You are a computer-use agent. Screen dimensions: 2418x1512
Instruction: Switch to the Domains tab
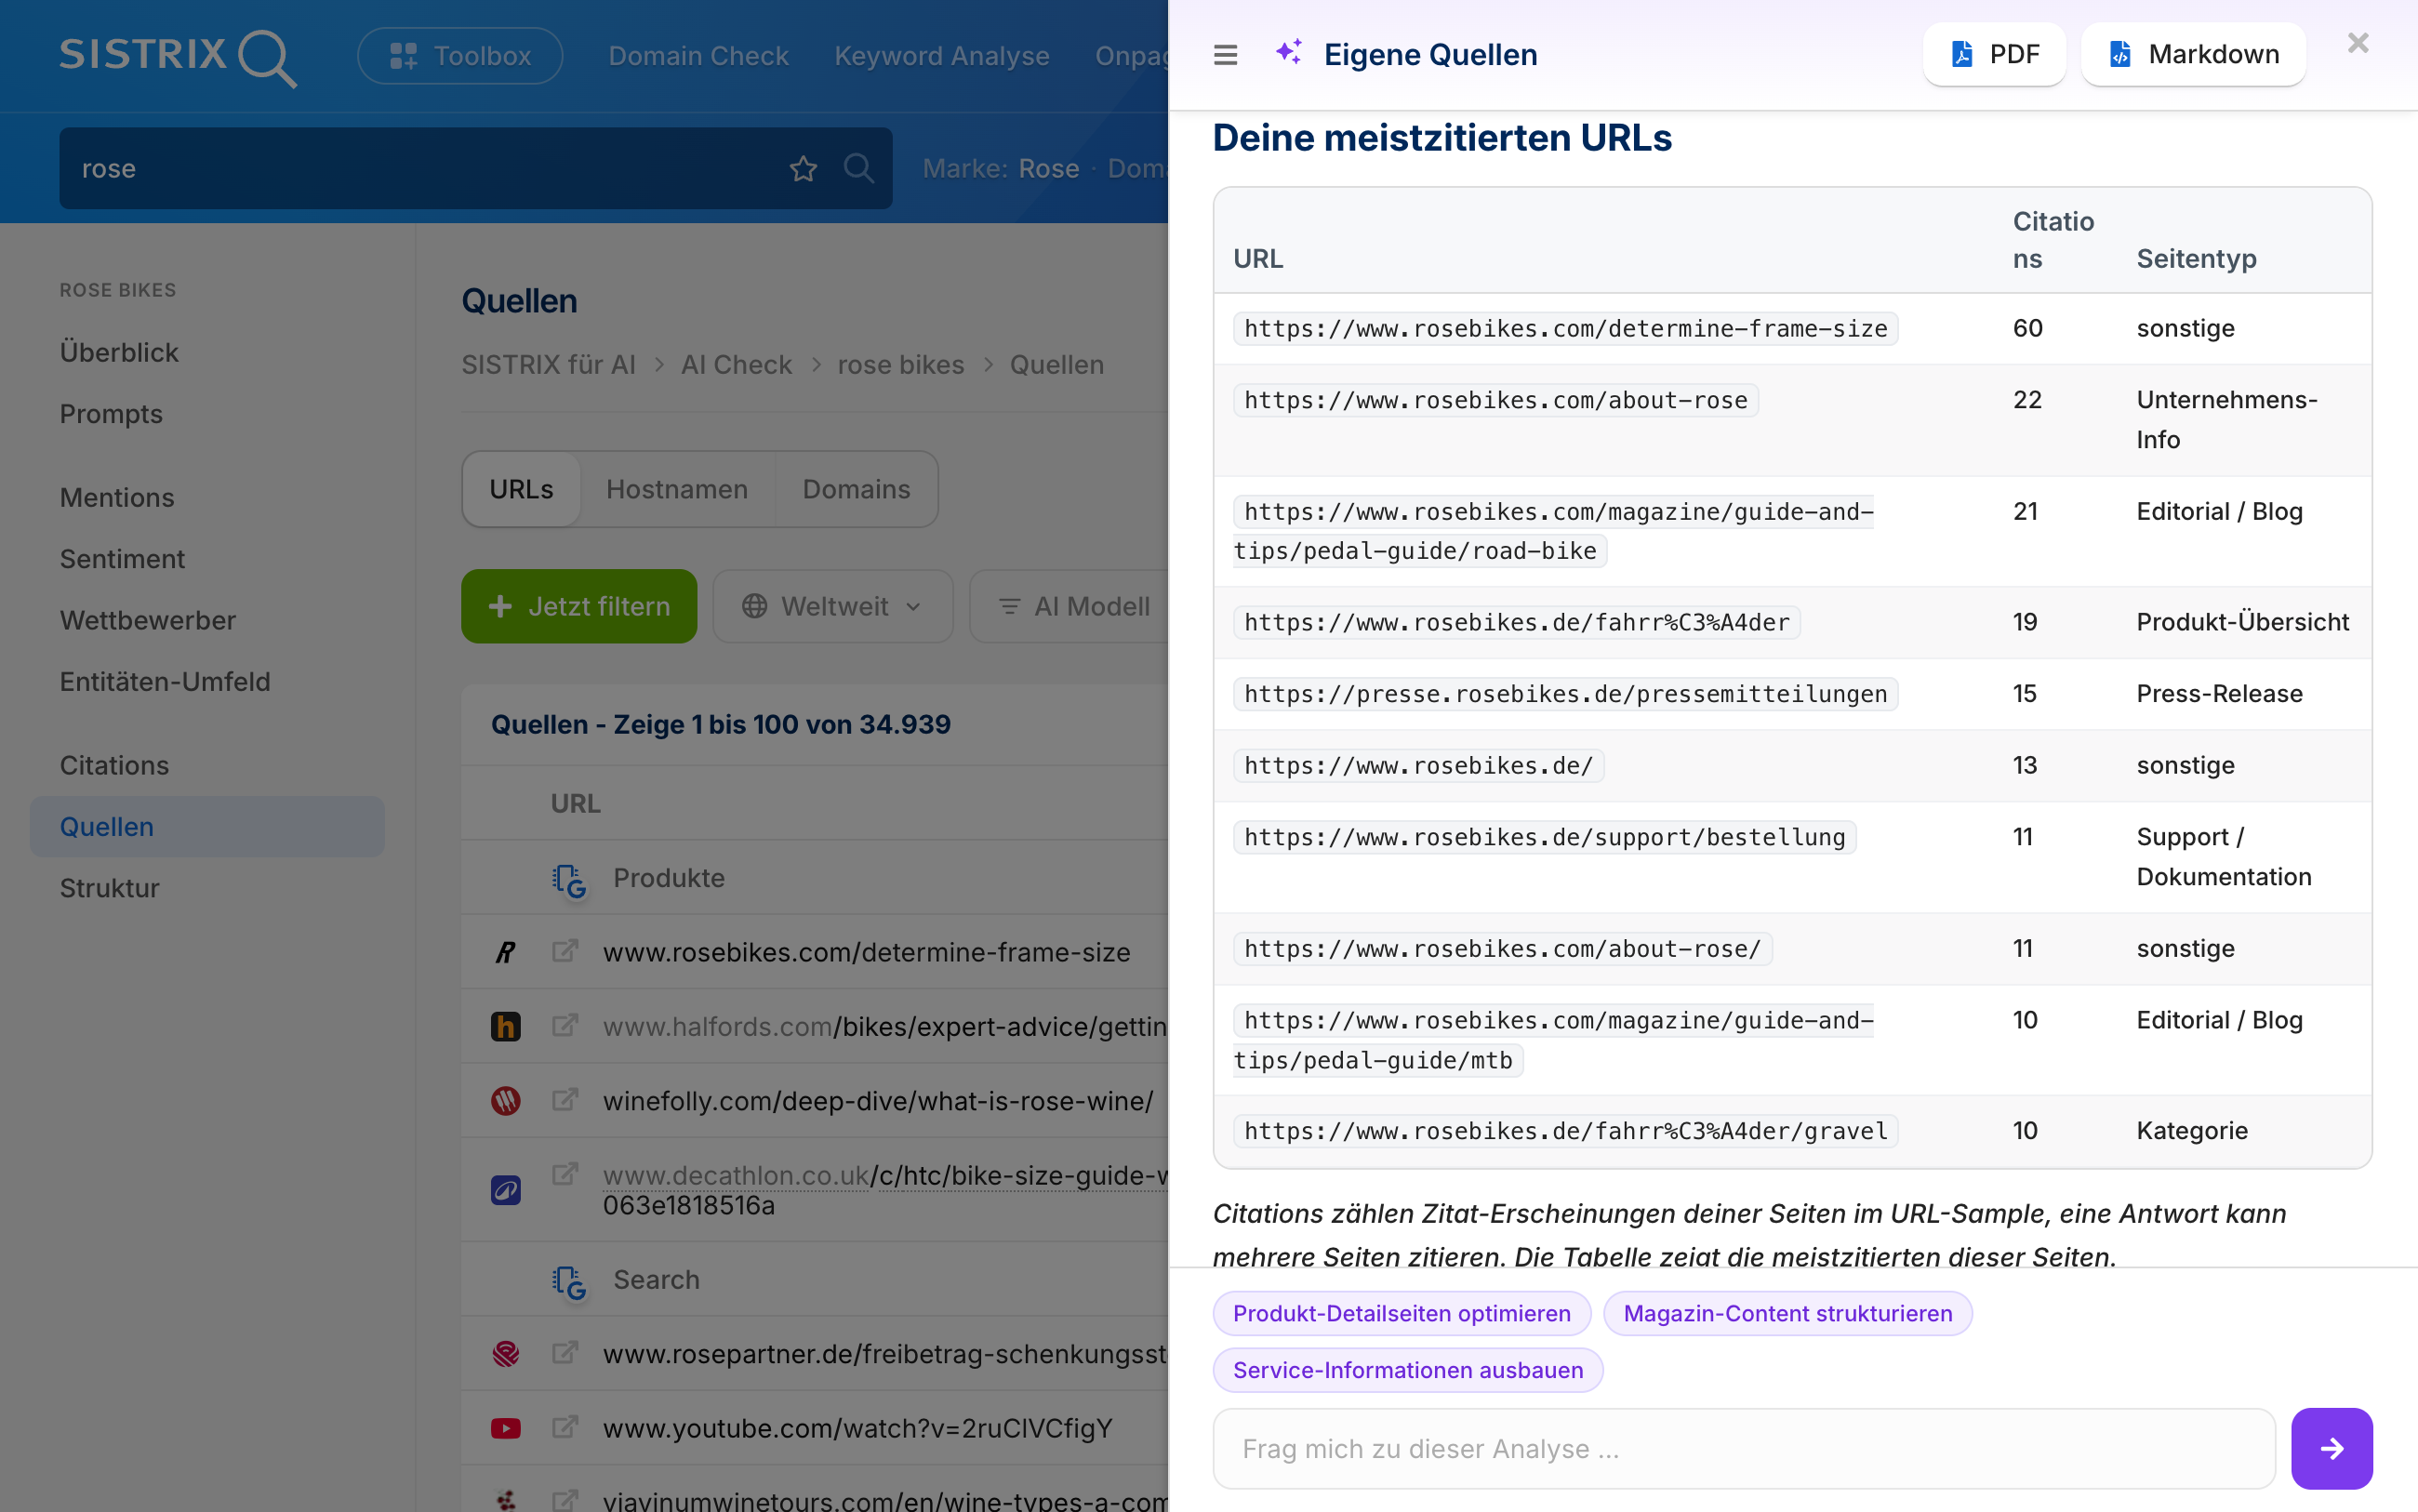856,489
